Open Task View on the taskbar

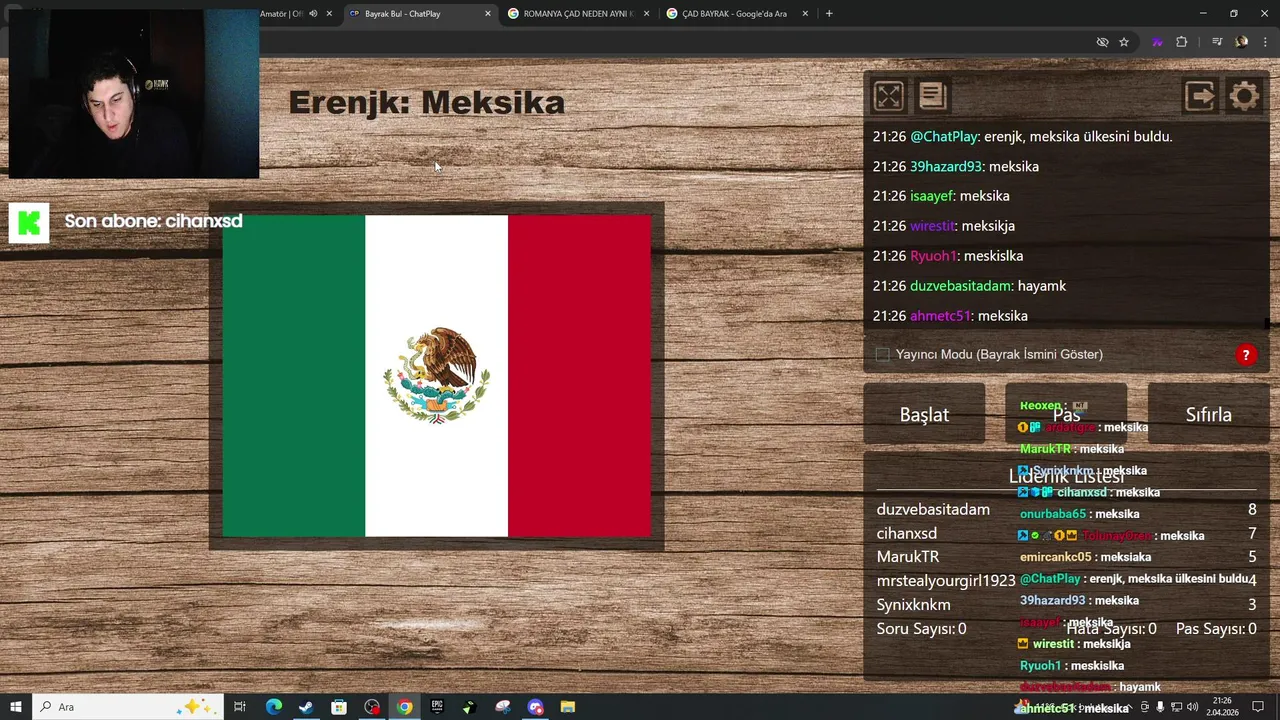click(x=240, y=707)
